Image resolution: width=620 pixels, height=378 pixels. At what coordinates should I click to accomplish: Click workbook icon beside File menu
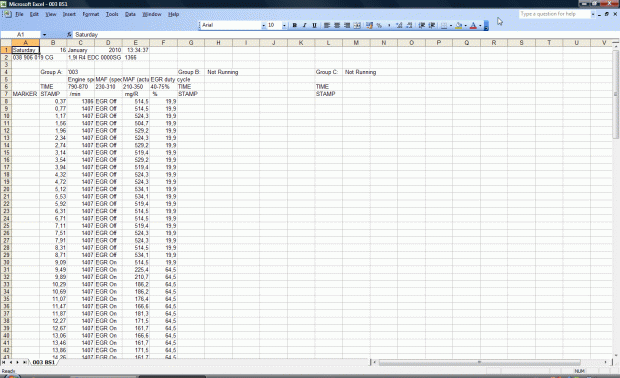tap(8, 14)
